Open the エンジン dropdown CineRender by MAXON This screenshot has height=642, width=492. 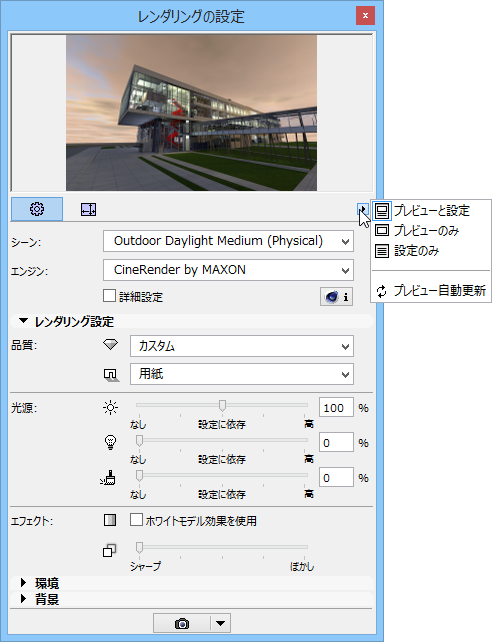[x=228, y=270]
